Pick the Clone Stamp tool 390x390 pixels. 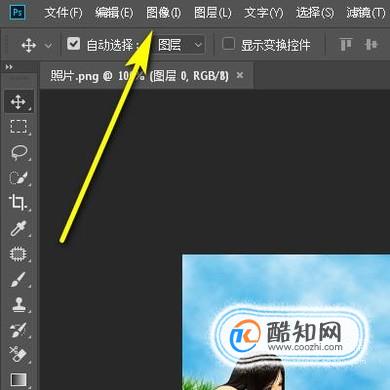[x=18, y=305]
